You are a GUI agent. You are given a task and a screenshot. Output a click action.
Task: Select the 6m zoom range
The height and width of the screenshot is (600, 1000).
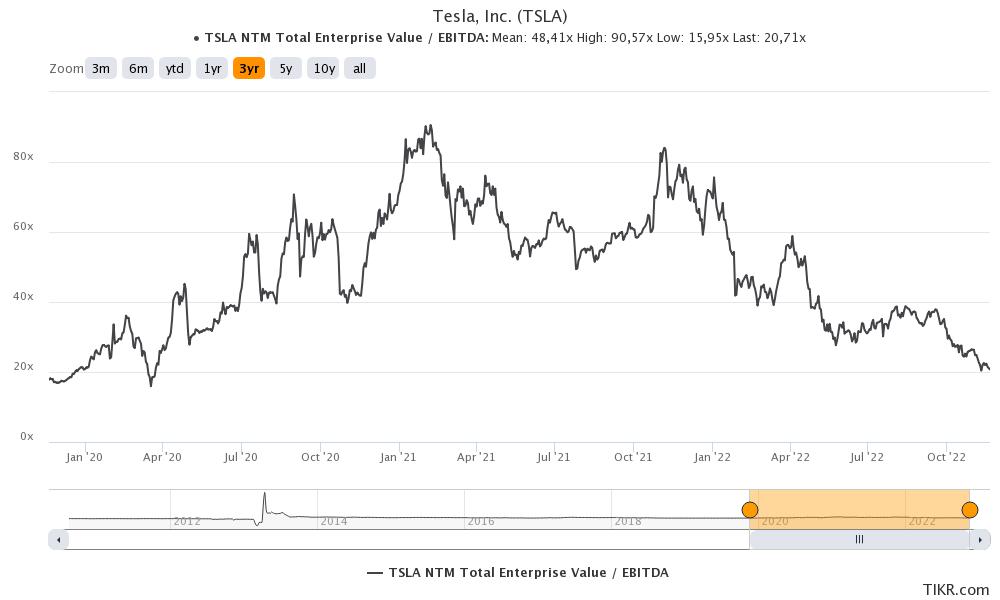138,68
